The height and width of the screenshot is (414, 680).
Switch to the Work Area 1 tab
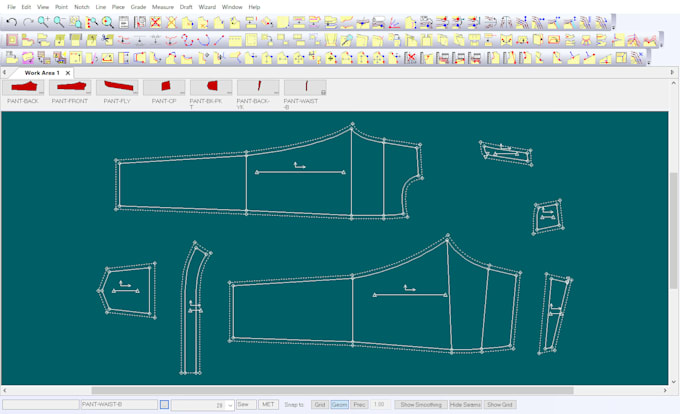[x=42, y=73]
